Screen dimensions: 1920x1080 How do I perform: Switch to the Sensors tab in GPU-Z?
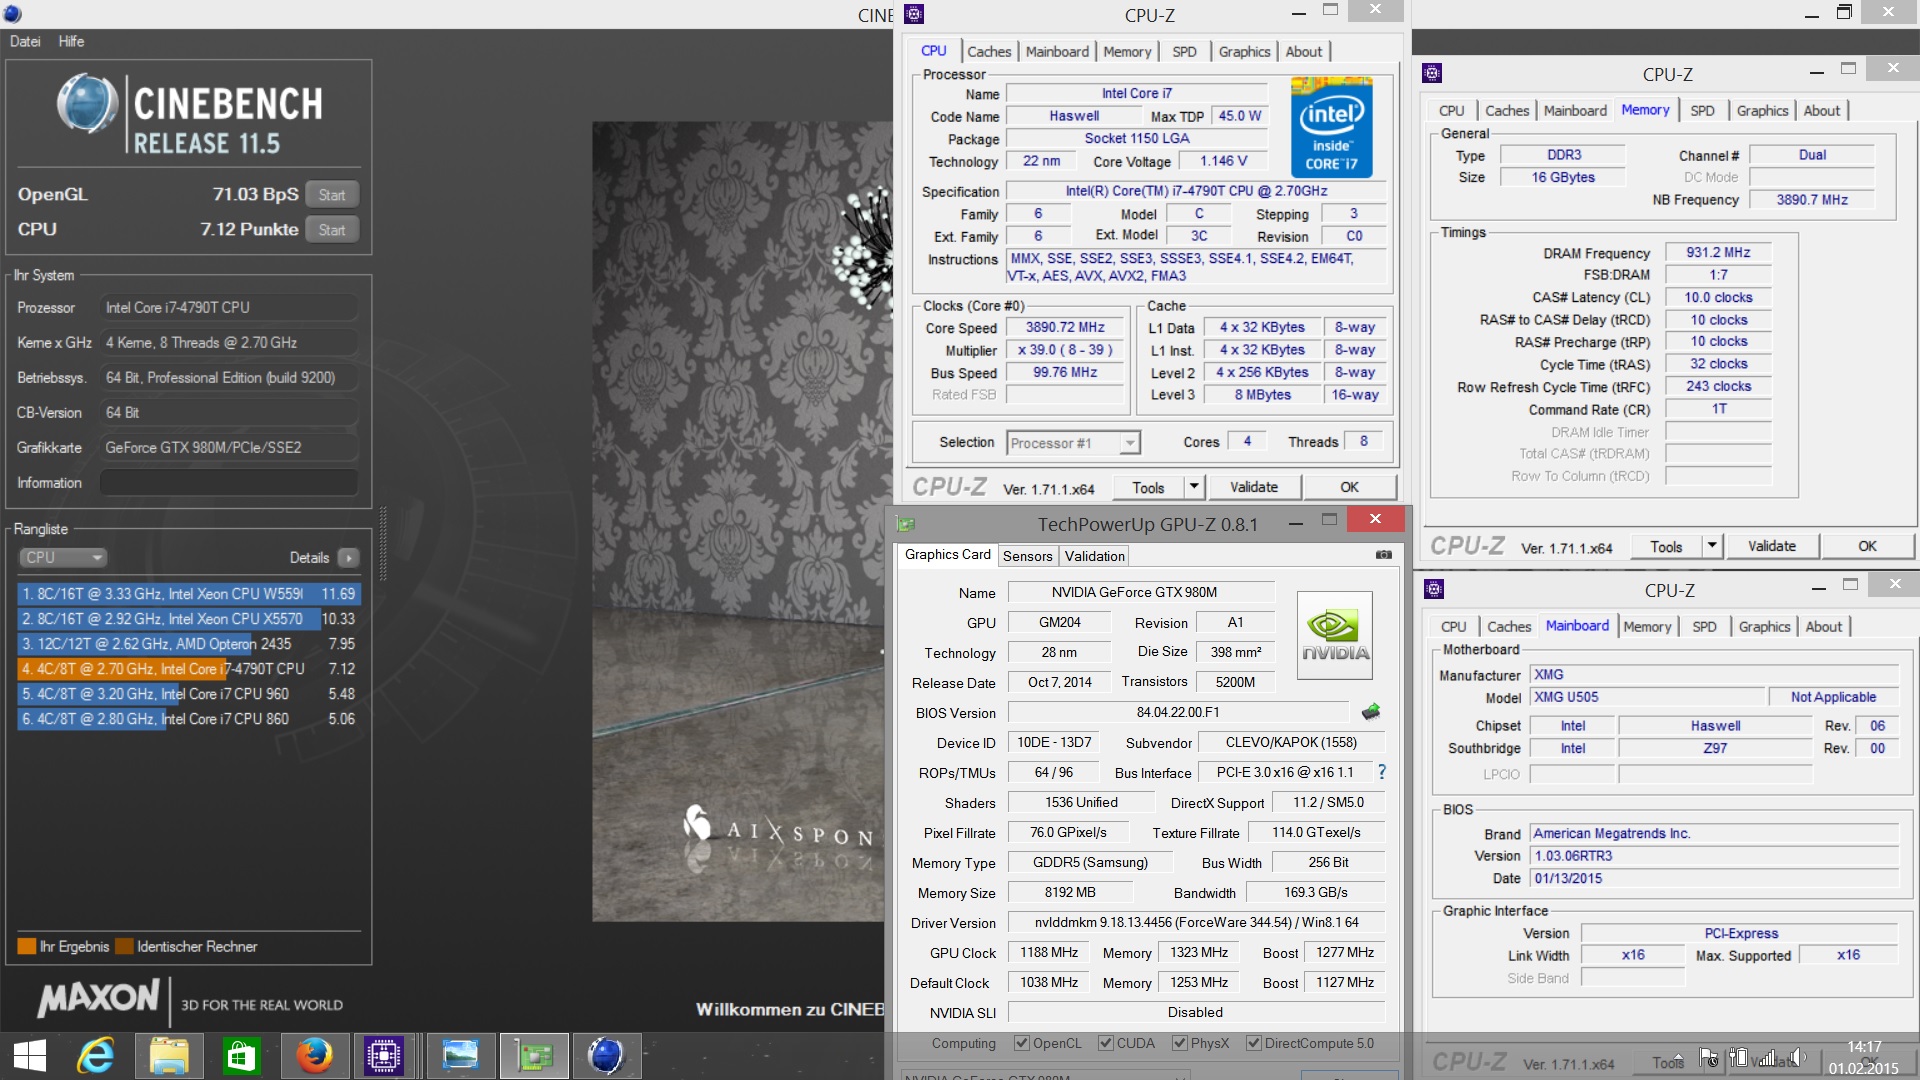[1027, 556]
